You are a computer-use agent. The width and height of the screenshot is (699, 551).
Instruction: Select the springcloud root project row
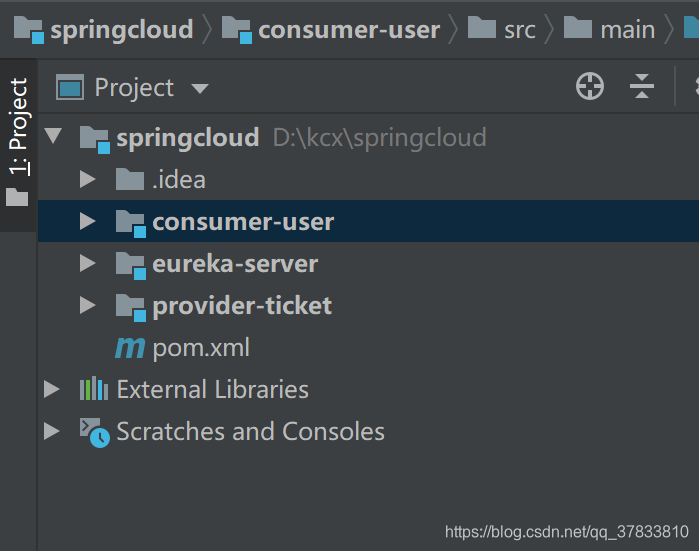click(x=368, y=137)
